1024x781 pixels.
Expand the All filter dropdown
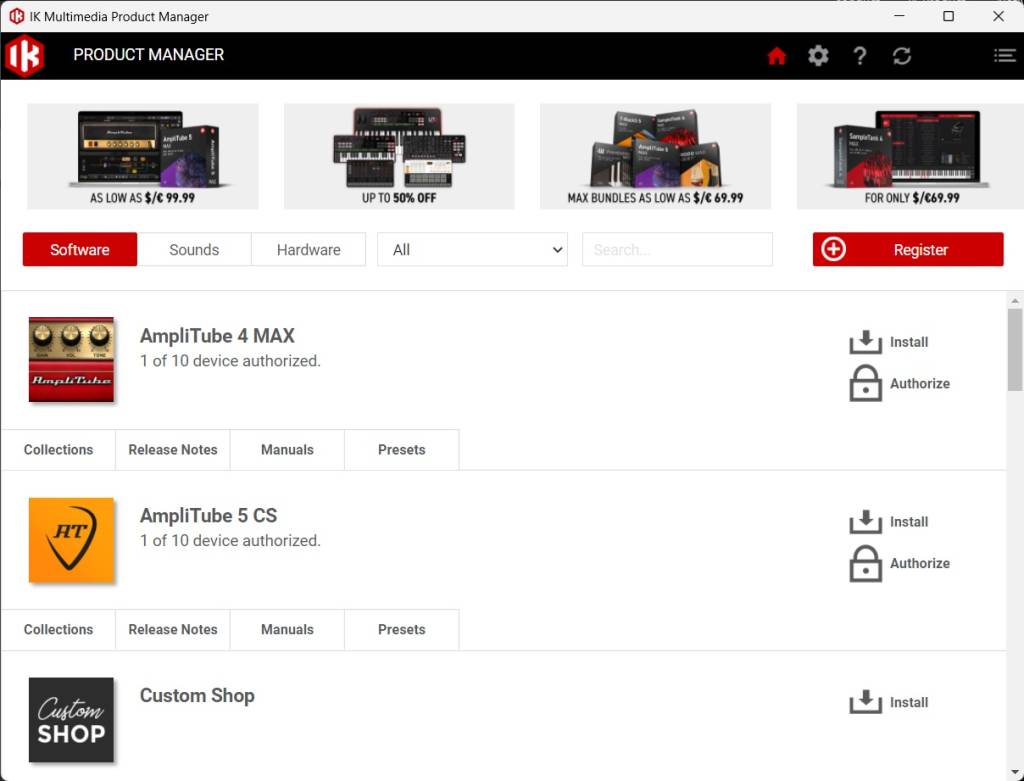(472, 250)
